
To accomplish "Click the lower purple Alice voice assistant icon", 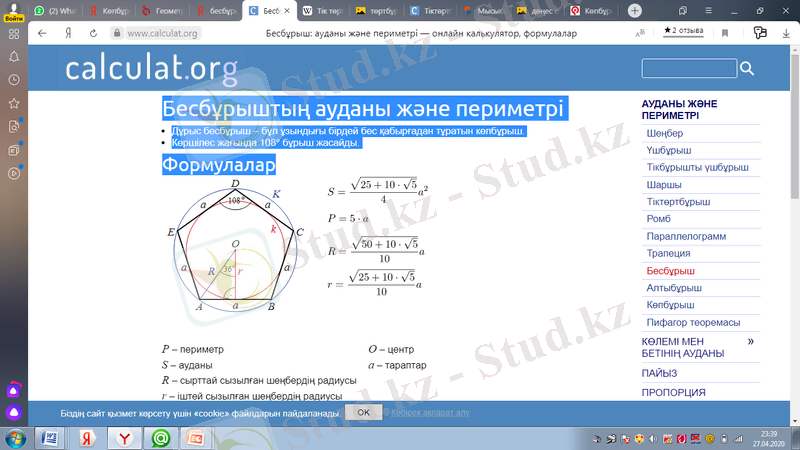I will coord(14,412).
